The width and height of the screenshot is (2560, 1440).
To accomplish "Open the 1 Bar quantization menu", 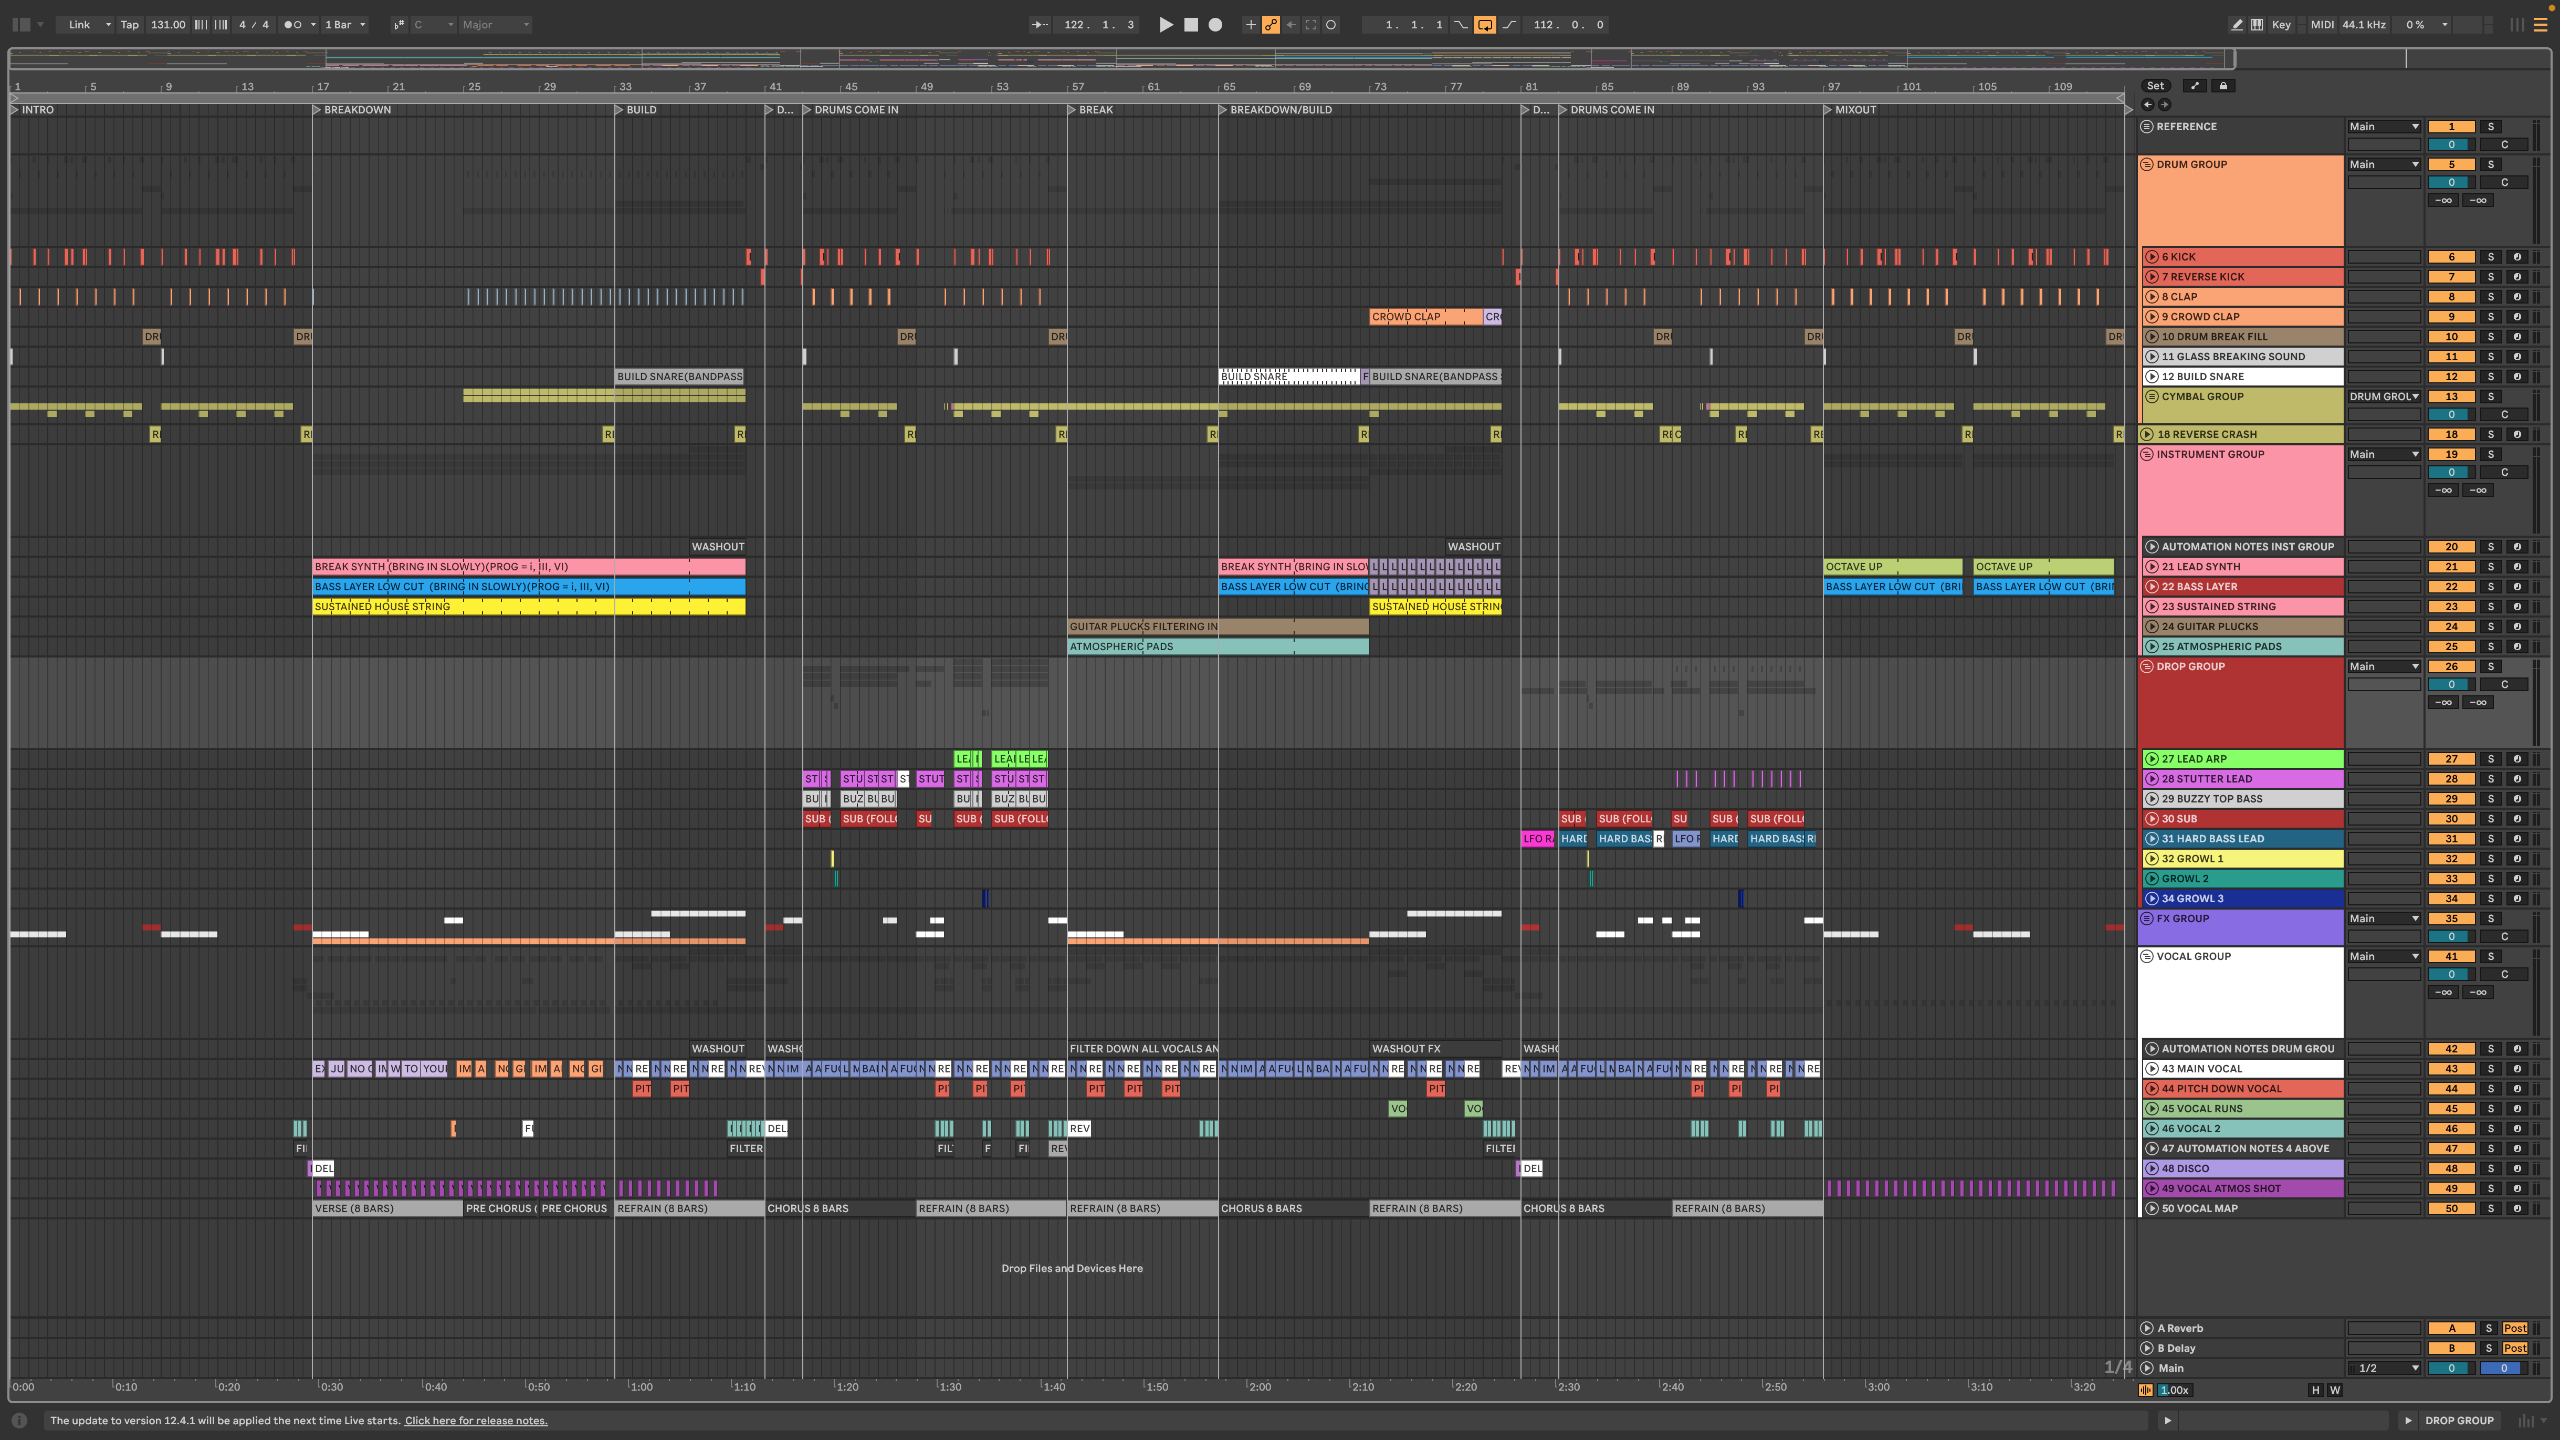I will (x=345, y=25).
